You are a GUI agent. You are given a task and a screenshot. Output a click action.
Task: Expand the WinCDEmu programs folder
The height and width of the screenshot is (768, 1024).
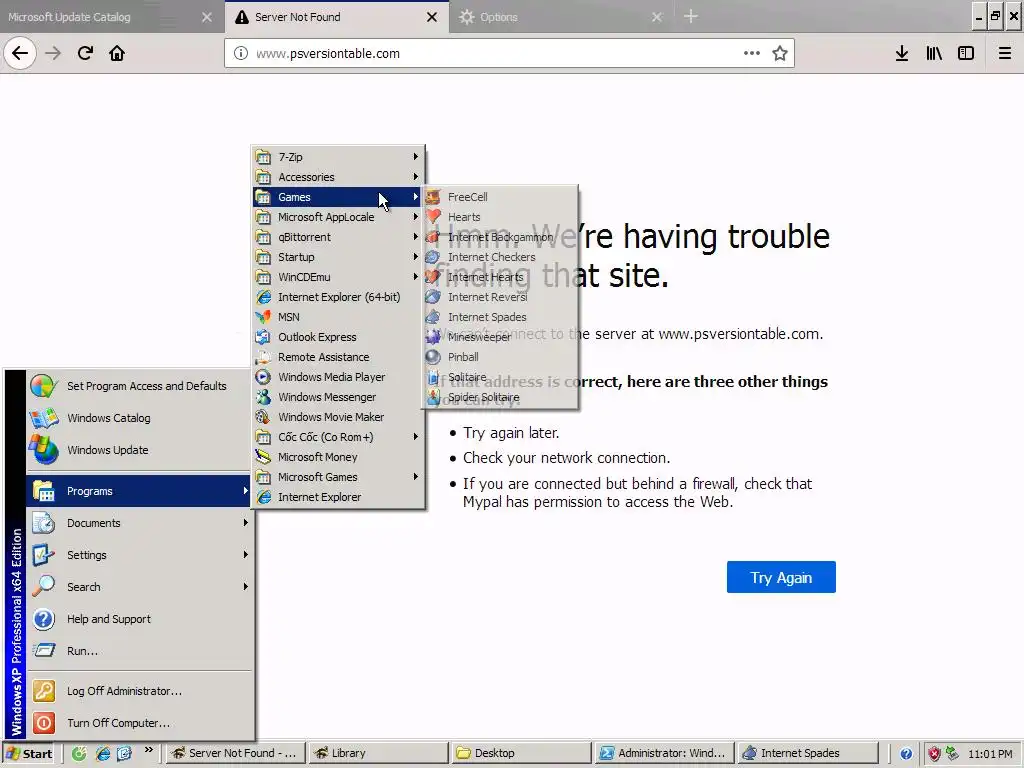pyautogui.click(x=338, y=277)
